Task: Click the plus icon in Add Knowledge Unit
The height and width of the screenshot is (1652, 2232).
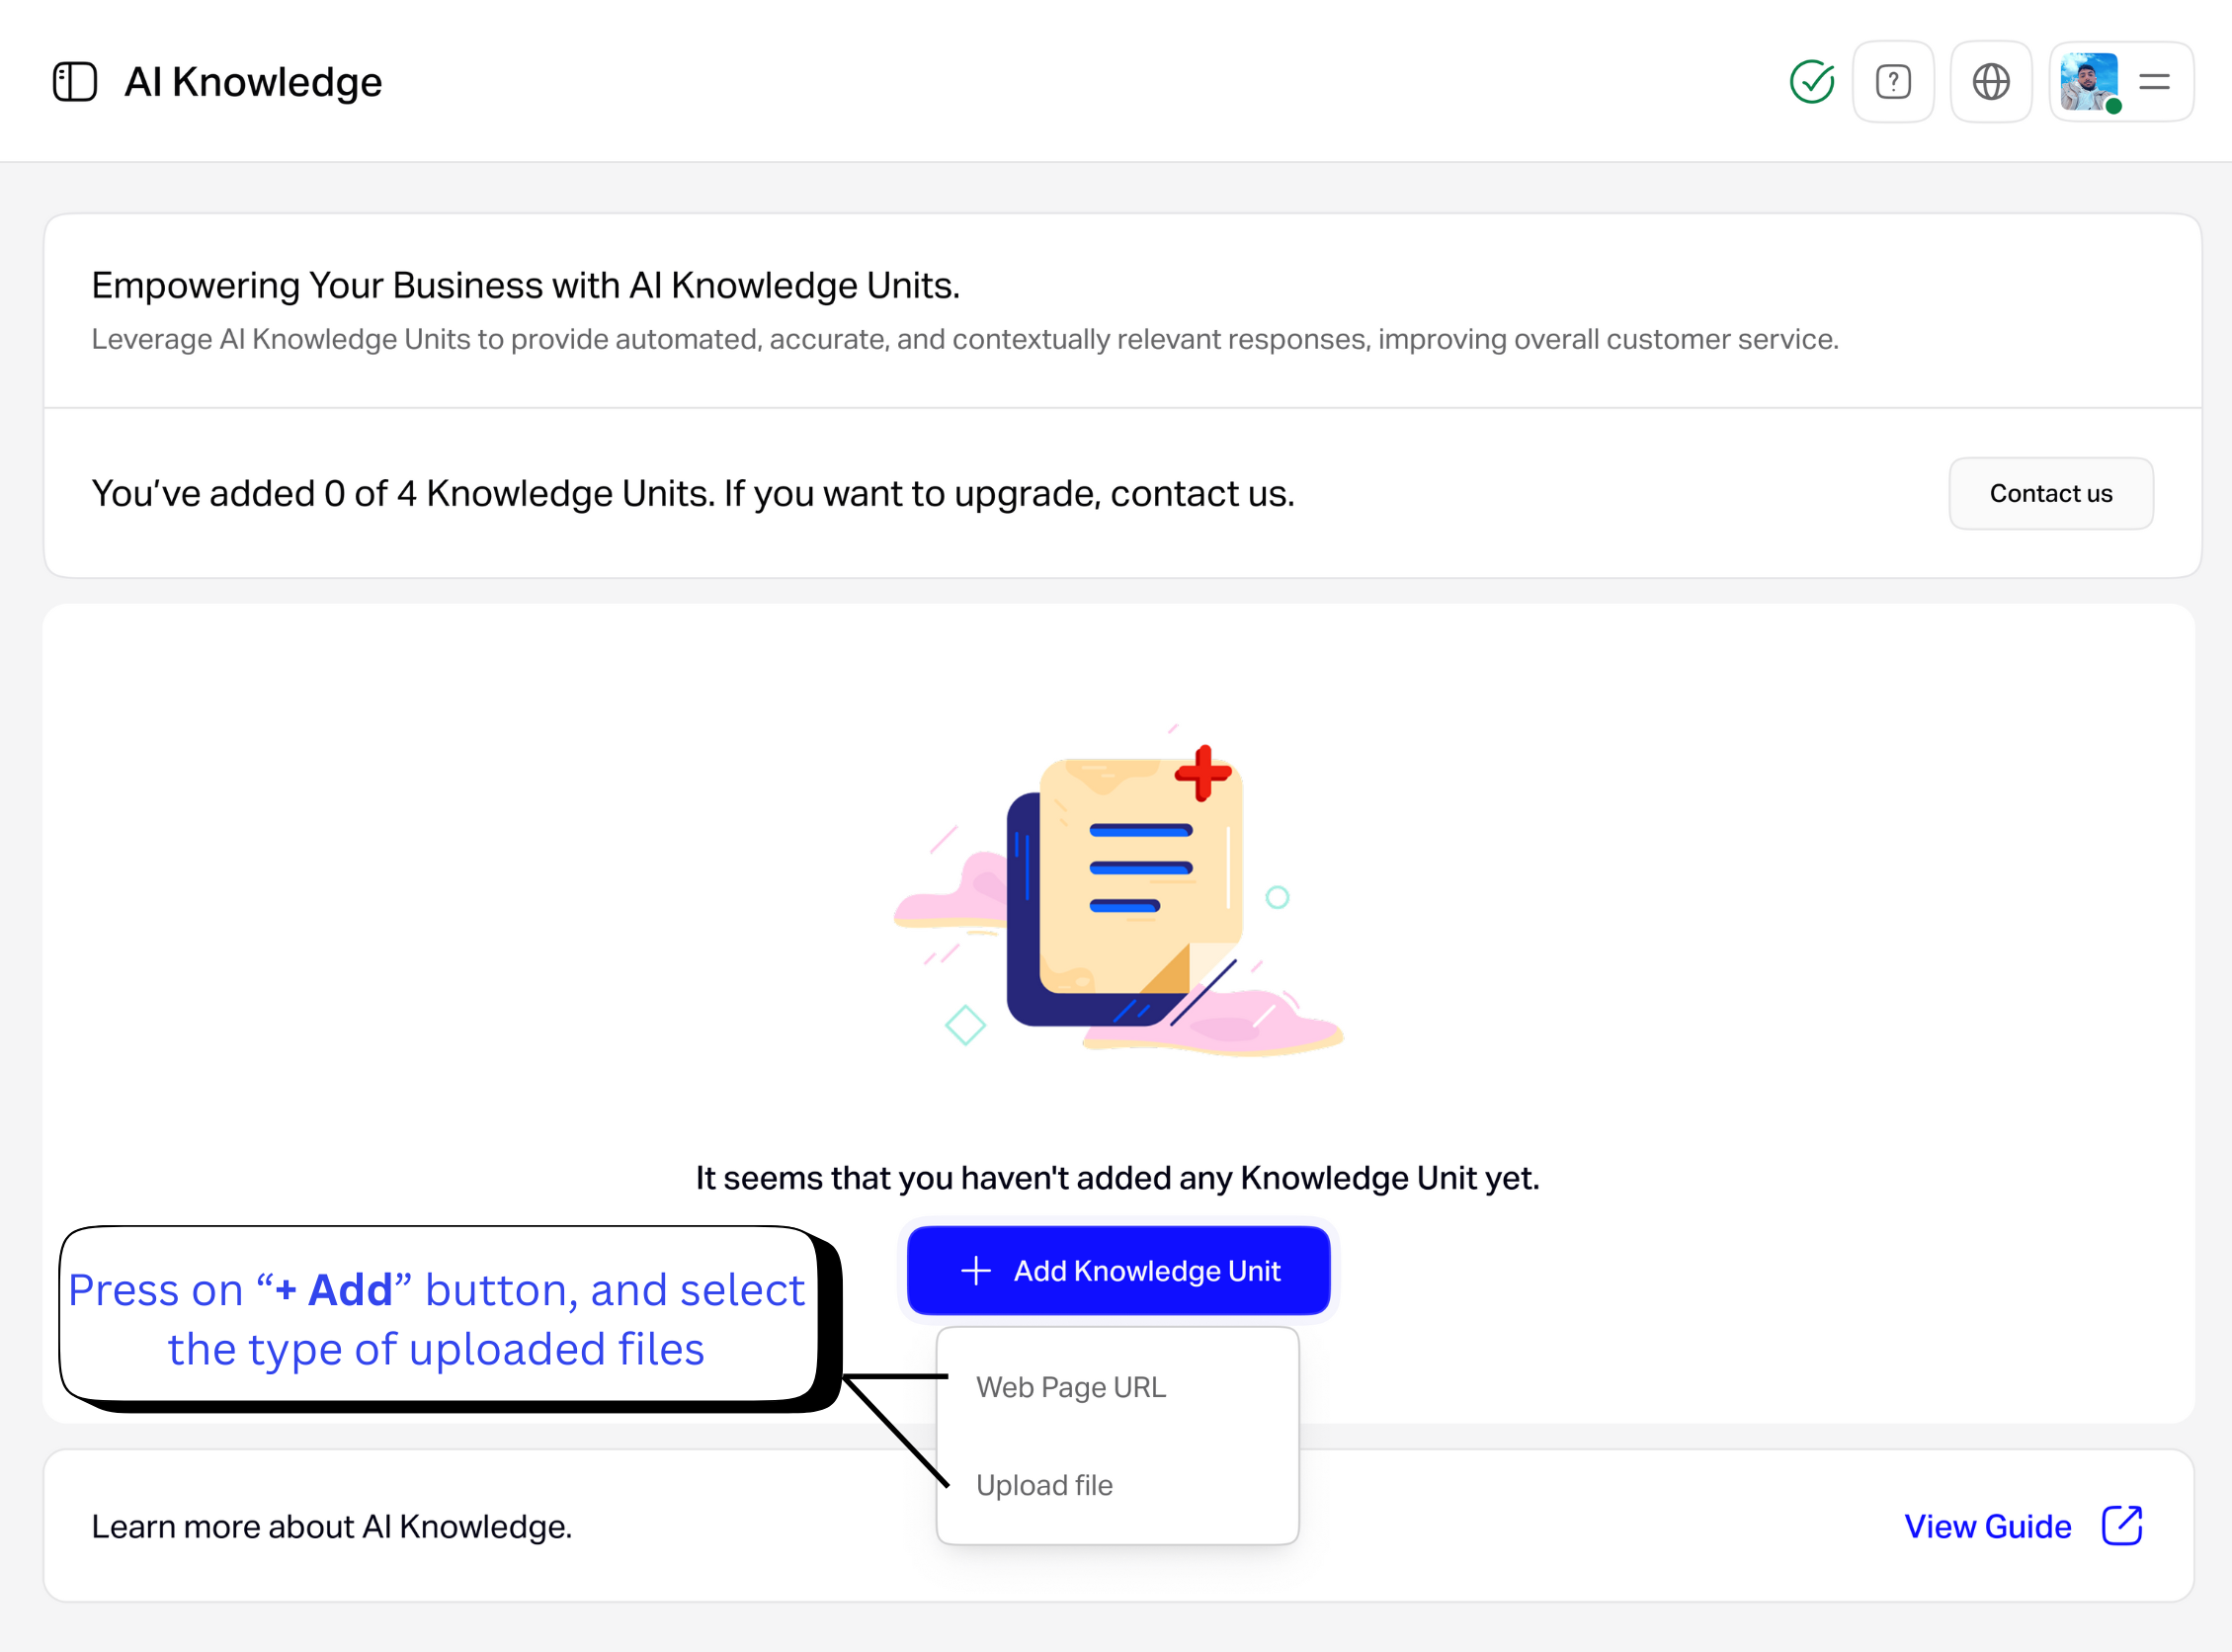Action: pyautogui.click(x=975, y=1270)
